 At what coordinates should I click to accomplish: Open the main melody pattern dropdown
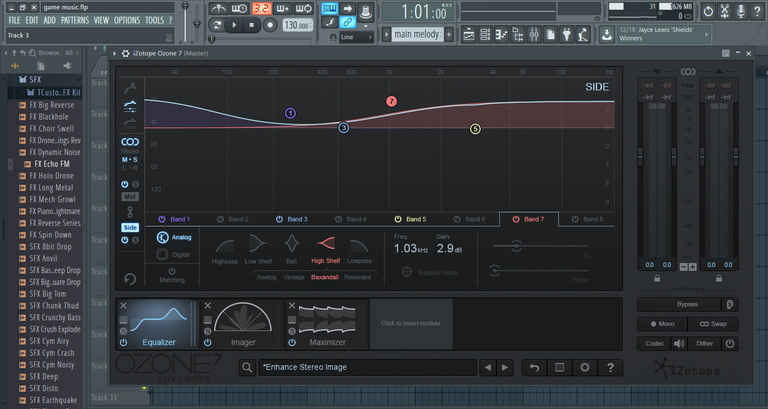[418, 34]
